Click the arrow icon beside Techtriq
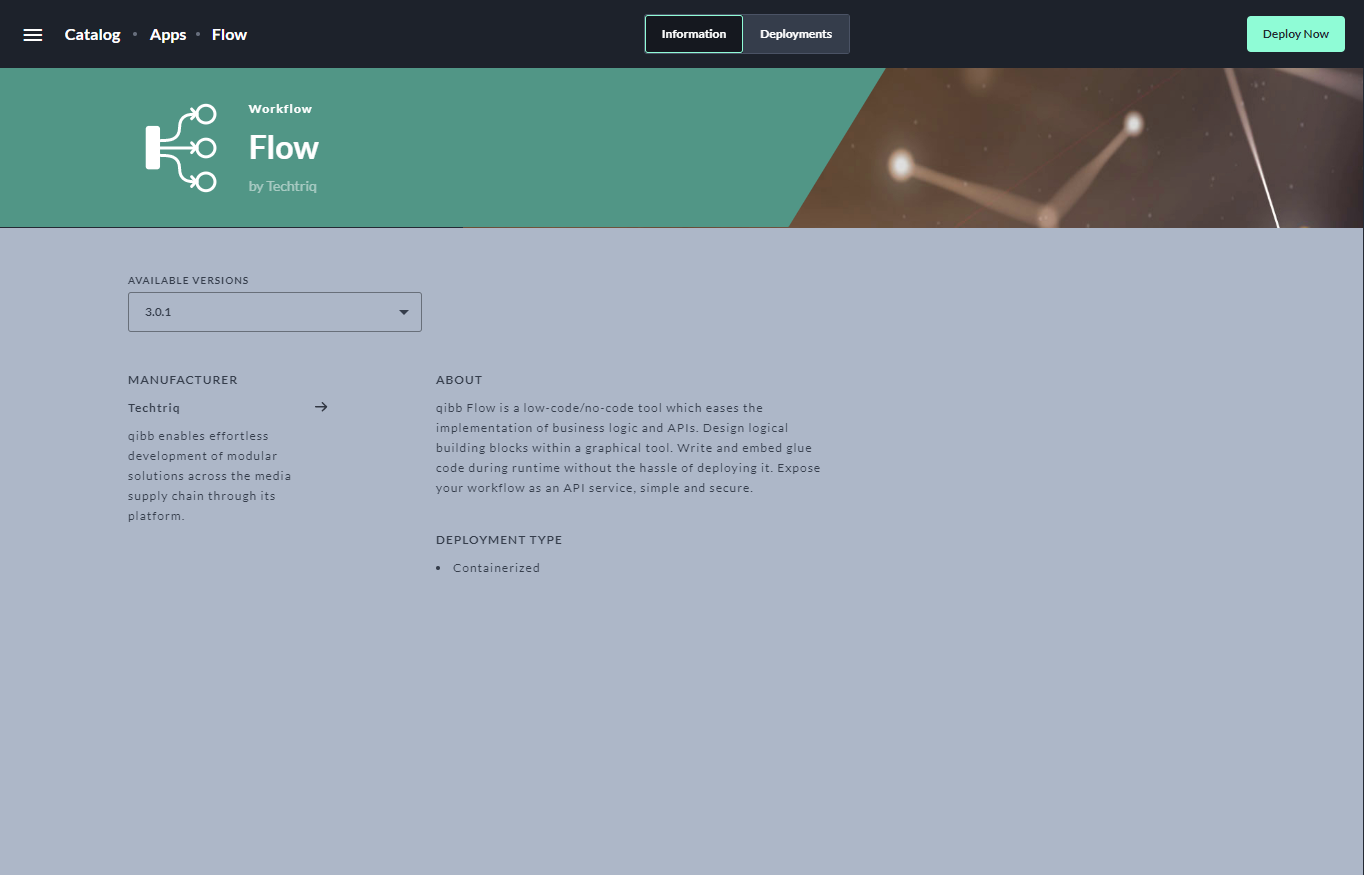This screenshot has height=875, width=1364. tap(321, 407)
